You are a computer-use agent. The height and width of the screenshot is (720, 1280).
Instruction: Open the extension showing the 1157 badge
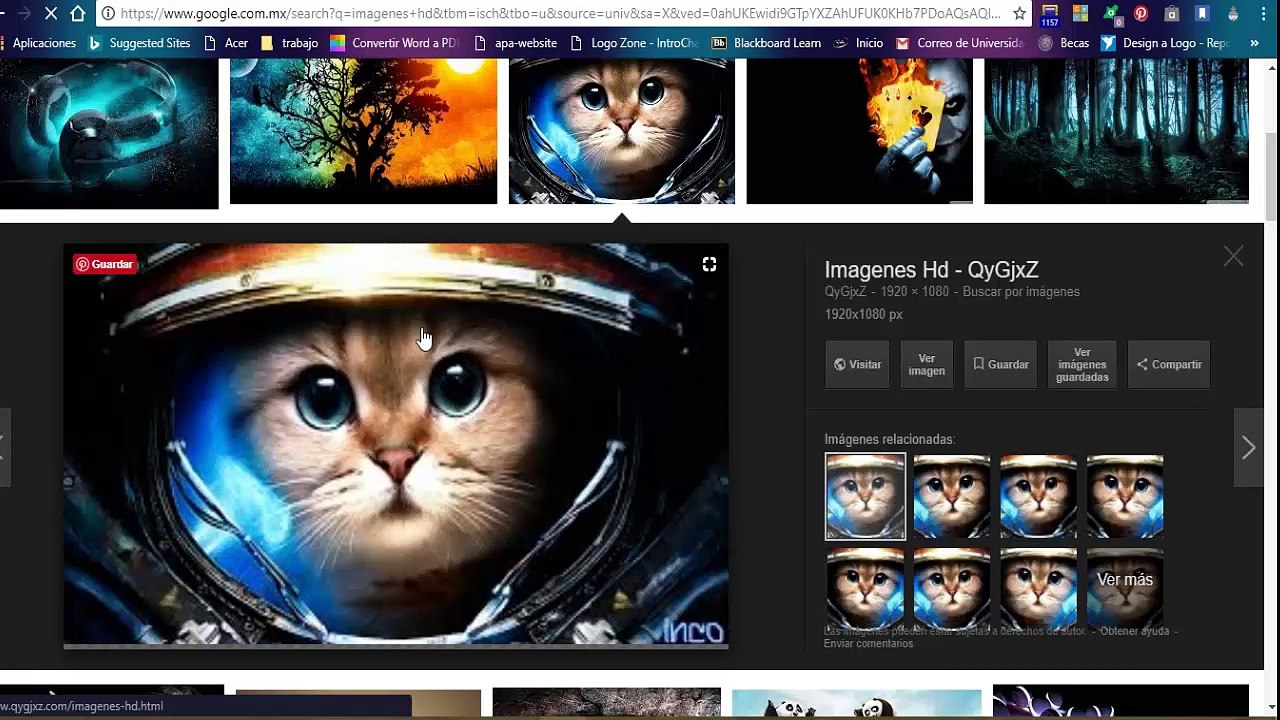coord(1050,15)
